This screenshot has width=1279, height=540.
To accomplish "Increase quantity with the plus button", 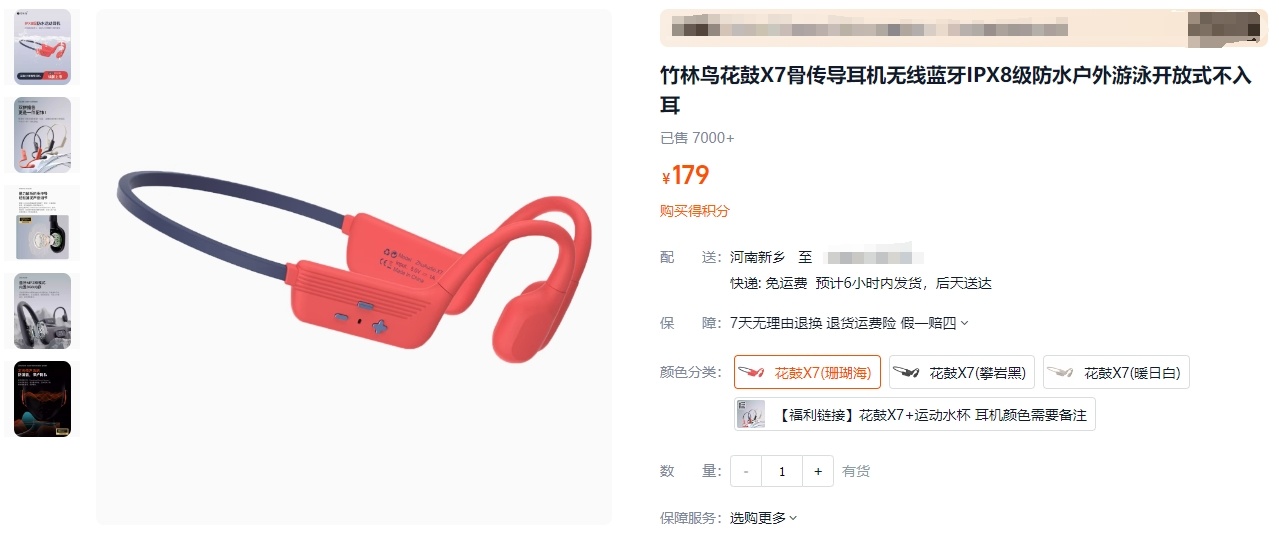I will point(818,471).
